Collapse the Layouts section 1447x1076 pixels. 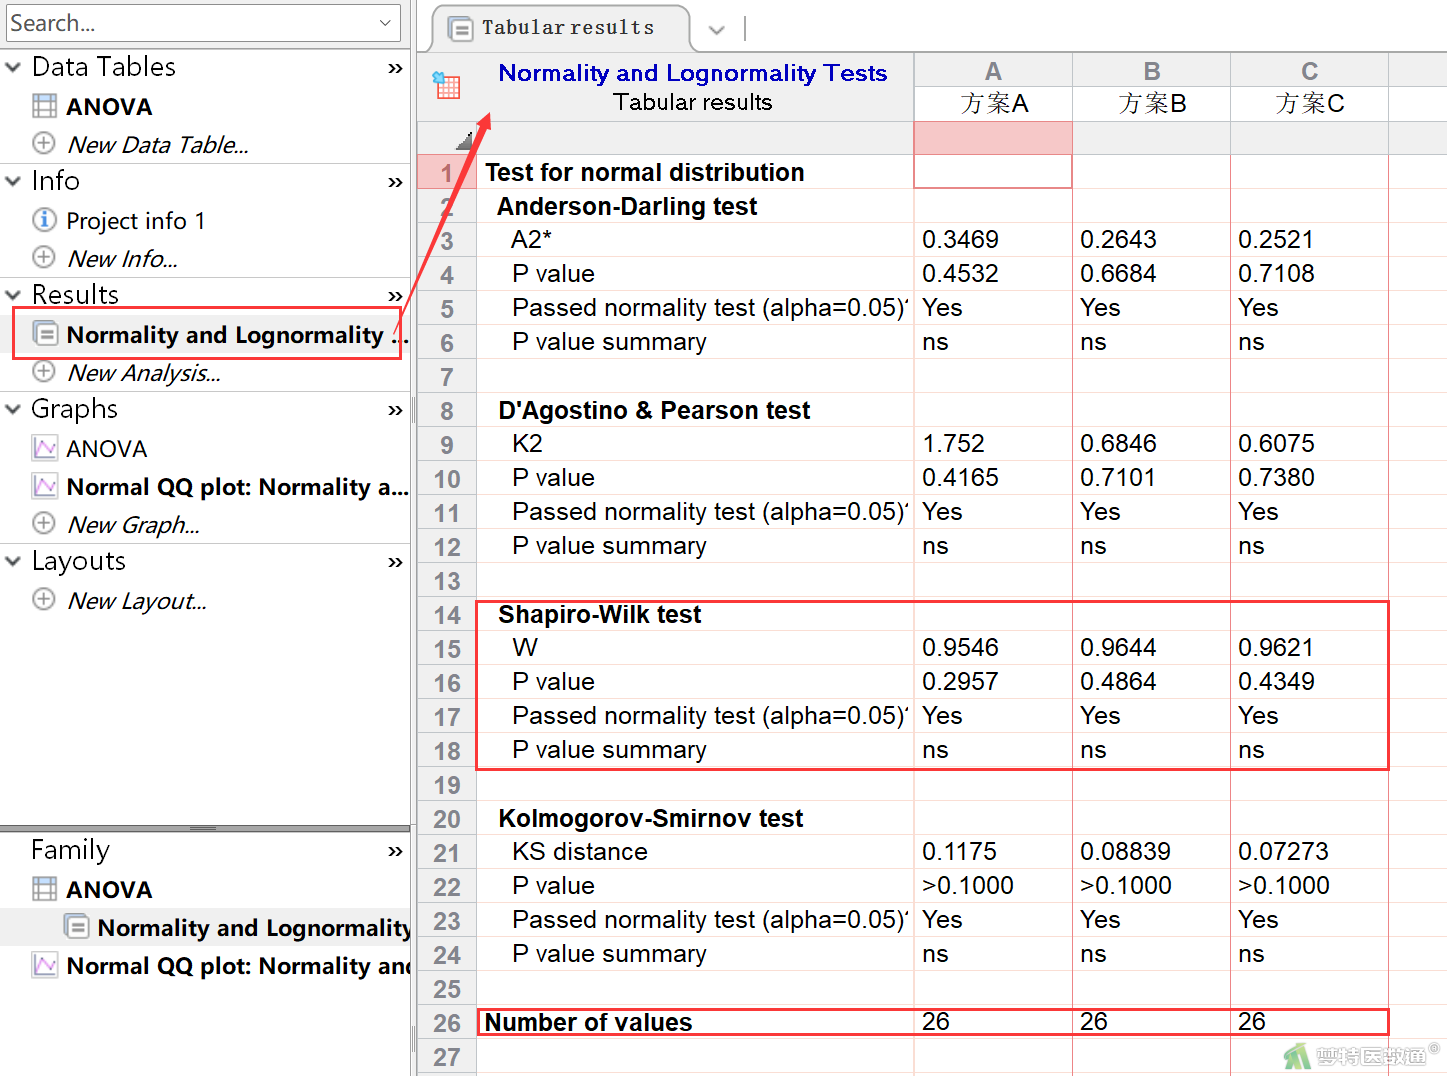click(x=13, y=561)
